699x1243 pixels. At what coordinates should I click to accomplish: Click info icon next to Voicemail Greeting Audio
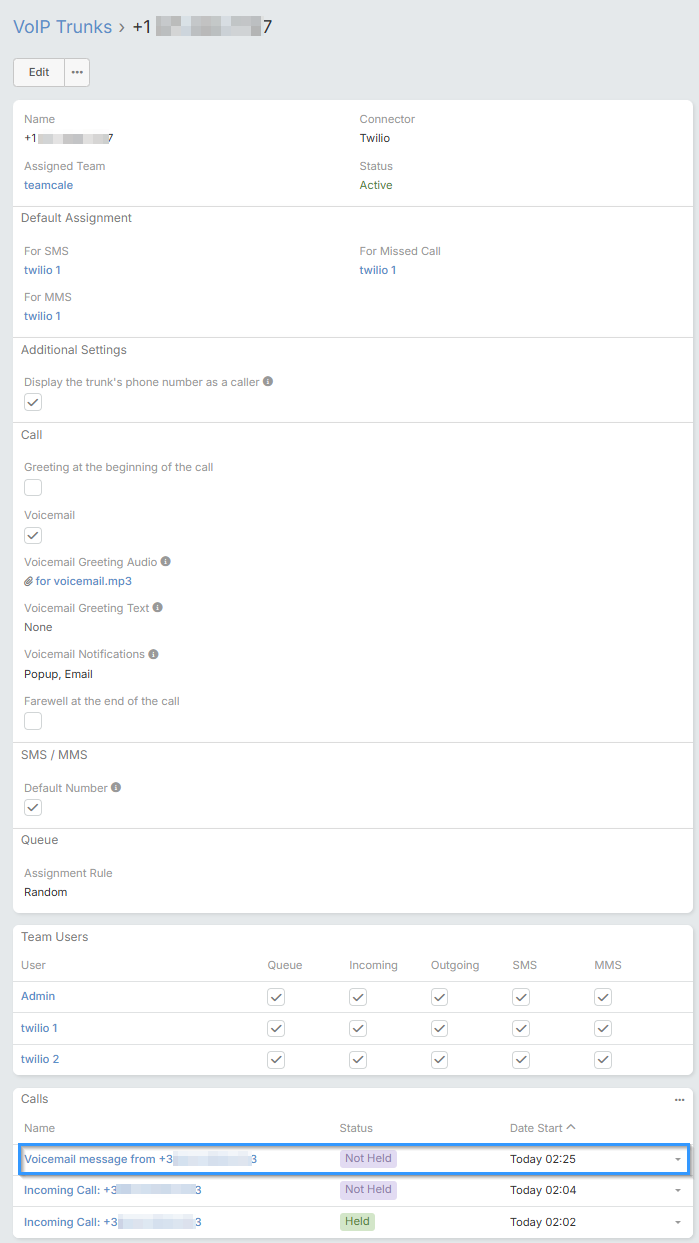[x=166, y=562]
